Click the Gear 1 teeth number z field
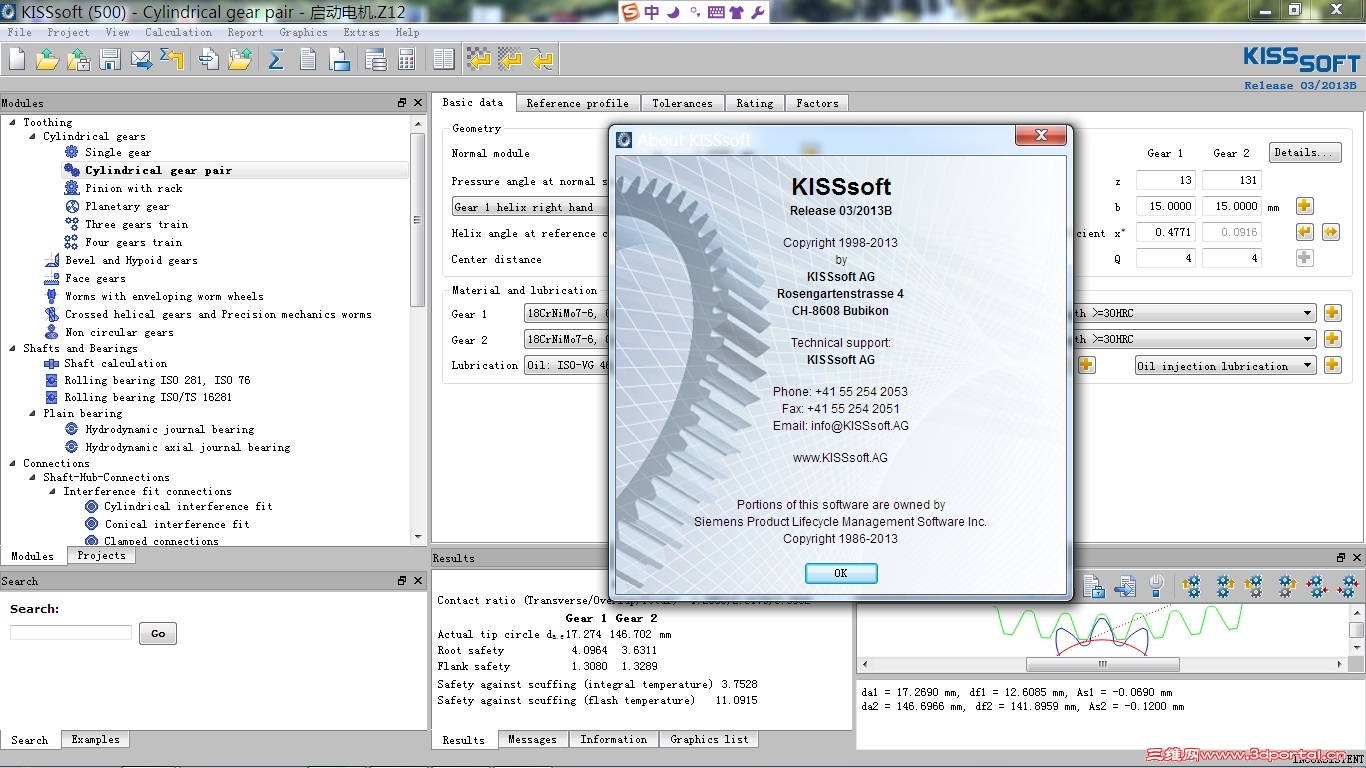This screenshot has height=768, width=1366. (x=1166, y=180)
